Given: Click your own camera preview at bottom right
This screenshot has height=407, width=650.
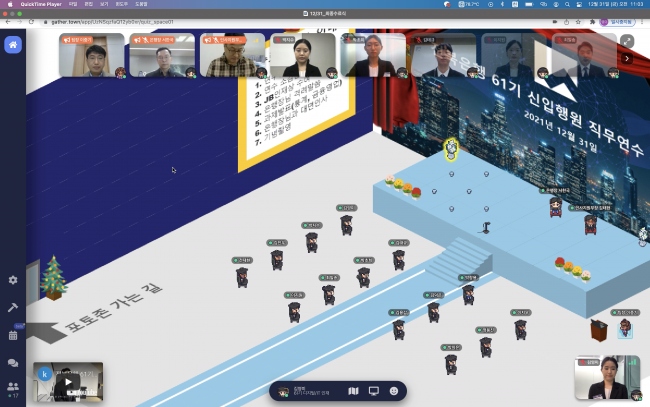Looking at the screenshot, I should click(607, 377).
